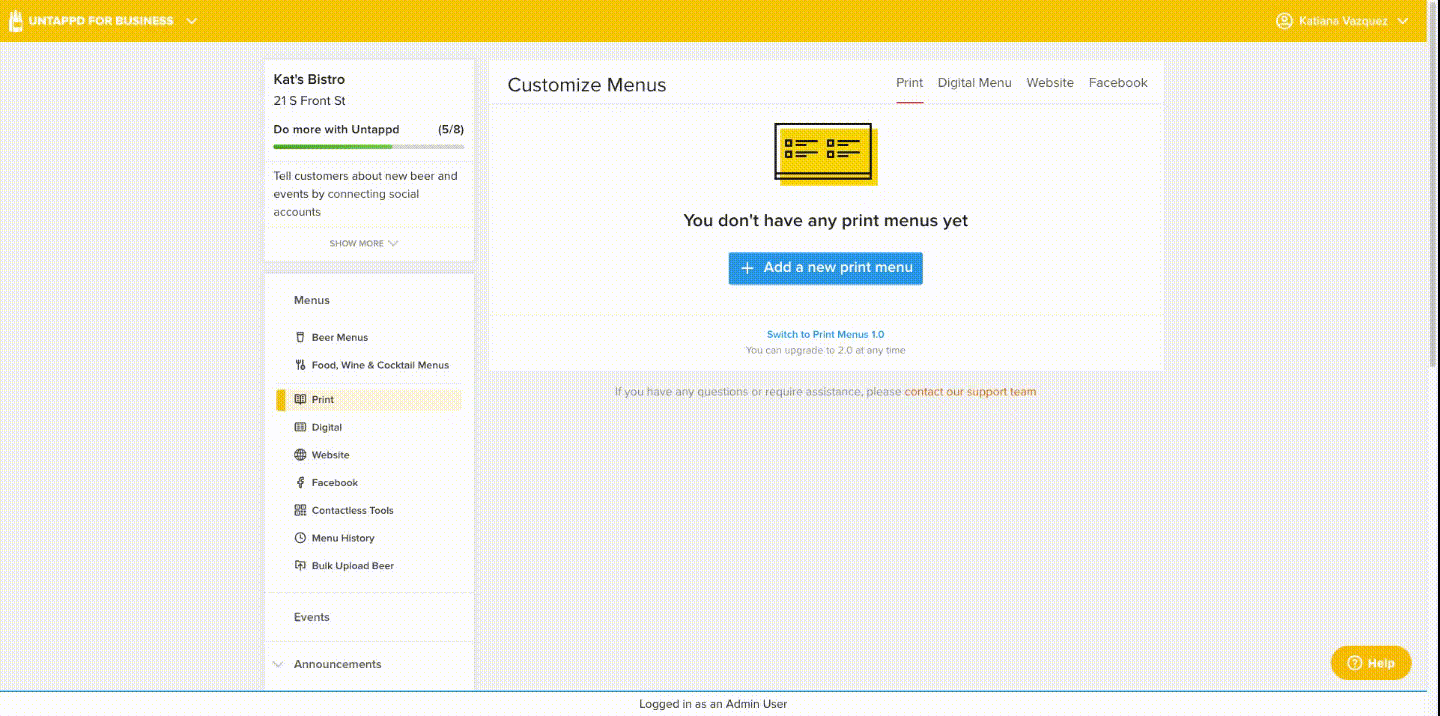Click the Beer Menus glass icon
The height and width of the screenshot is (716, 1440).
coord(300,338)
